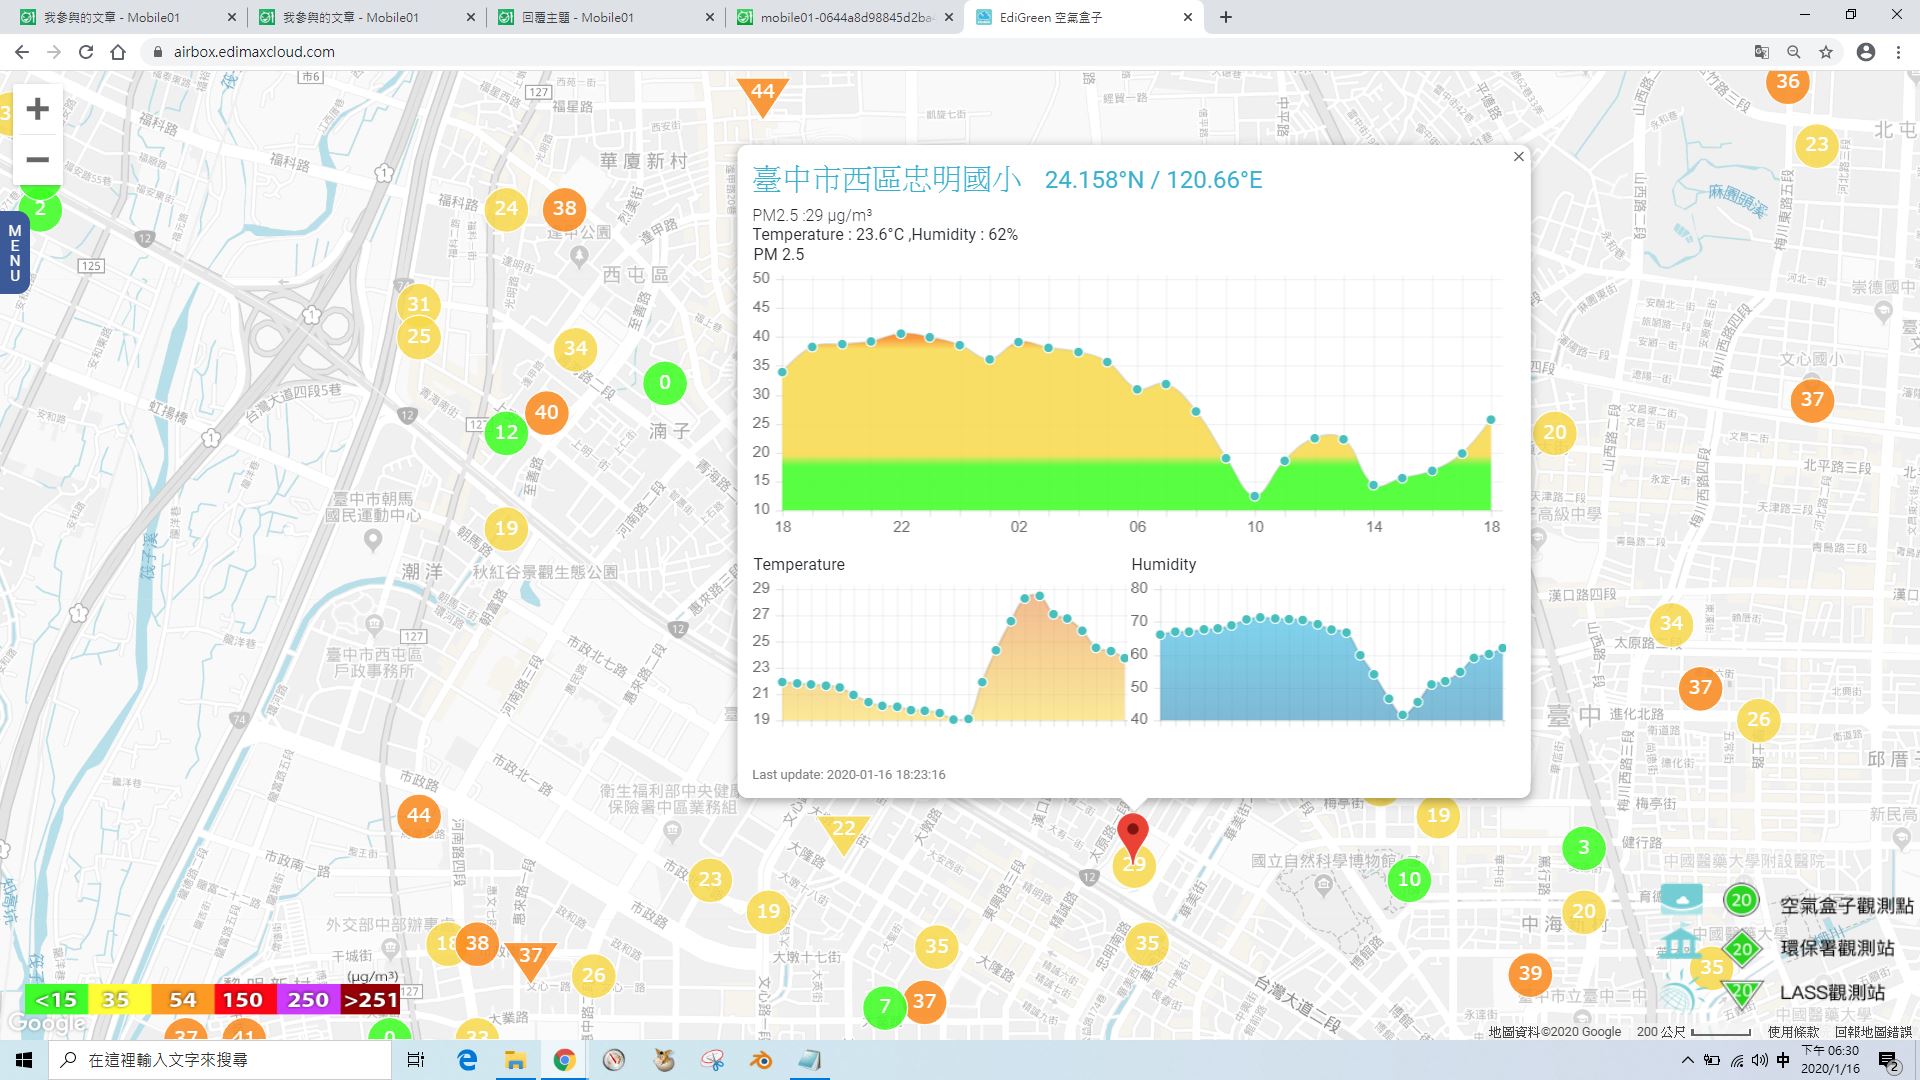Zoom out the map with minus button

(x=37, y=159)
